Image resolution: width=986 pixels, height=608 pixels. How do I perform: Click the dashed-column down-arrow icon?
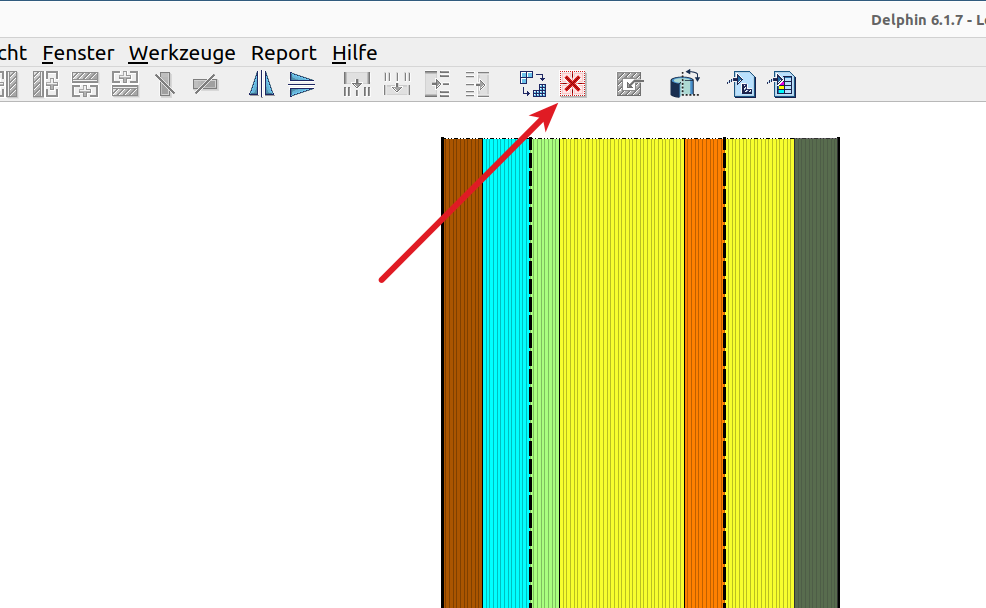397,84
